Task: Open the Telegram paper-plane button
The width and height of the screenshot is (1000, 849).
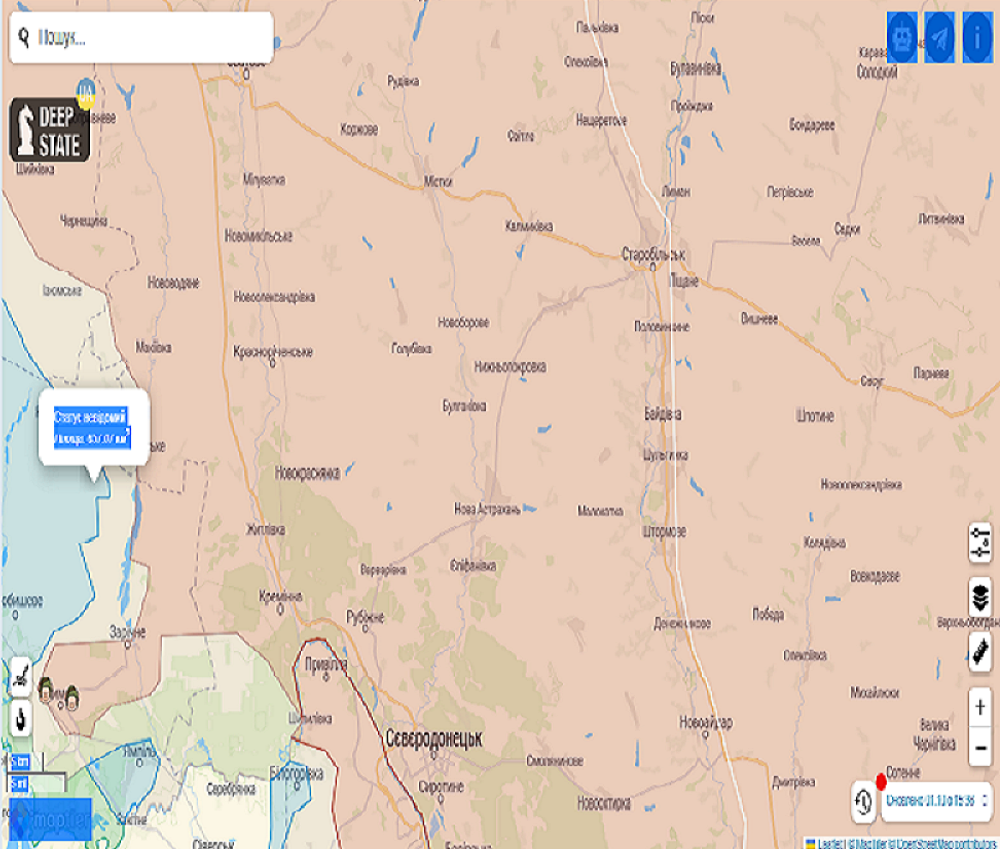Action: click(x=939, y=38)
